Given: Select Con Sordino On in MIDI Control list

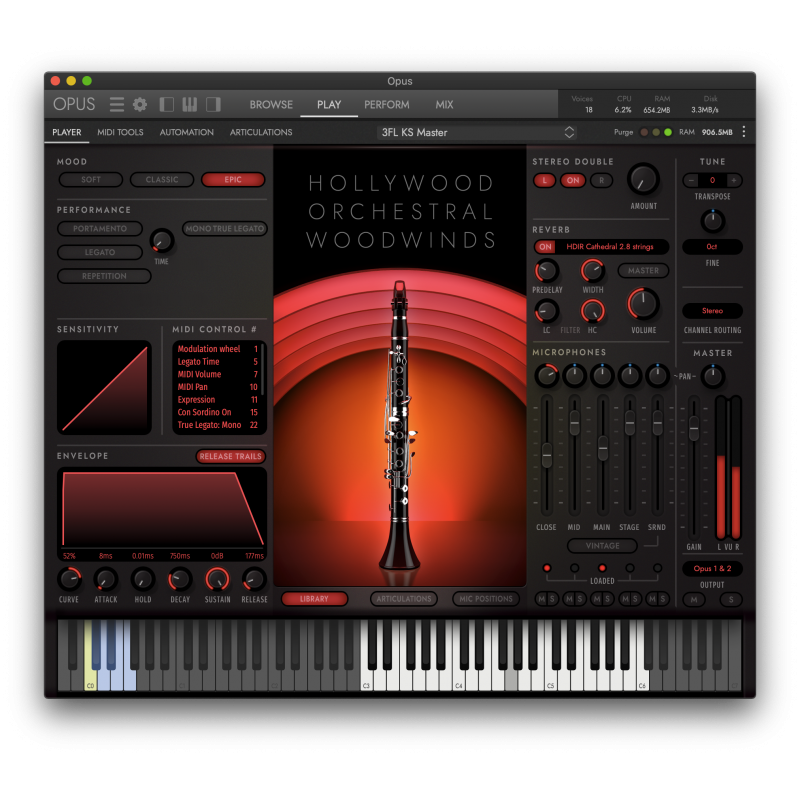Looking at the screenshot, I should (x=217, y=412).
